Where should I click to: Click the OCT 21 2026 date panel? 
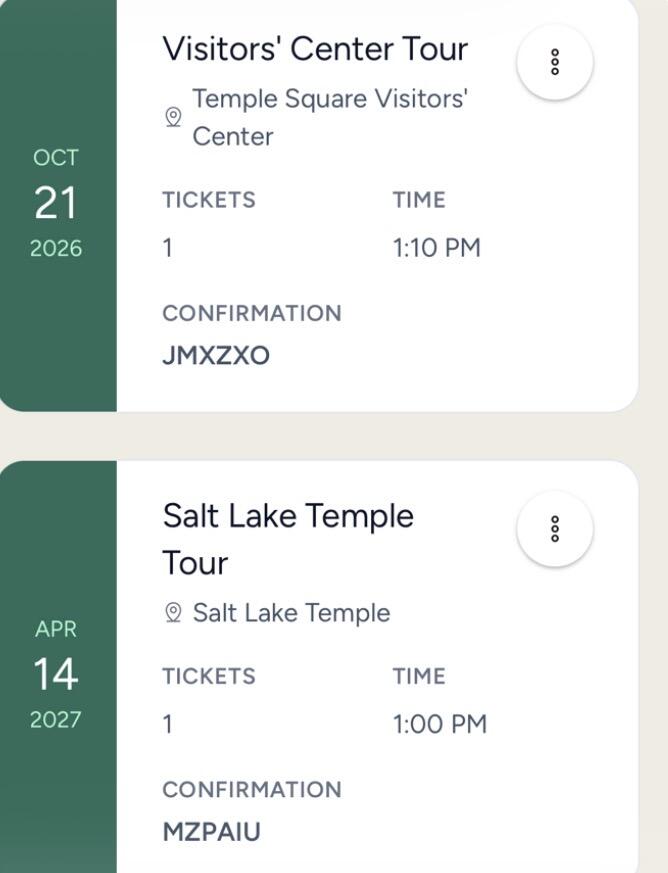click(58, 203)
